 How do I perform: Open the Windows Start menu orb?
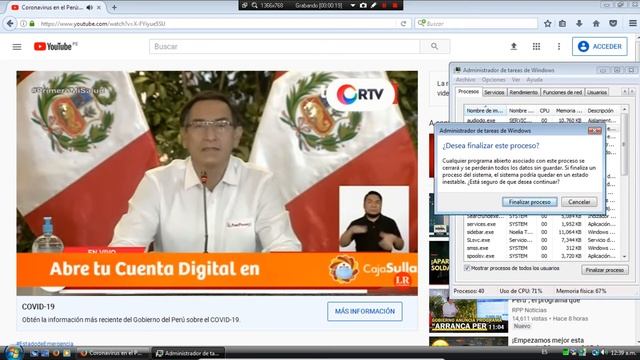tap(13, 353)
